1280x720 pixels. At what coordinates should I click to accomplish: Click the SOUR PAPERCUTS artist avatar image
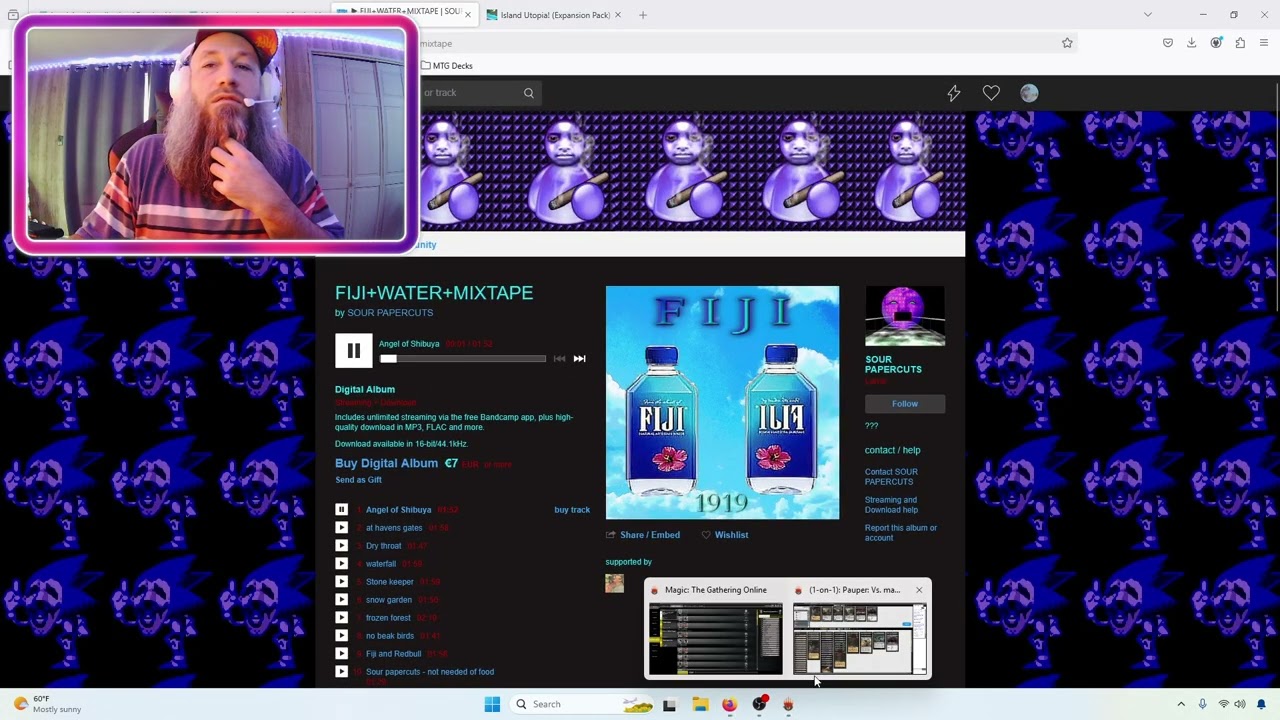click(905, 316)
